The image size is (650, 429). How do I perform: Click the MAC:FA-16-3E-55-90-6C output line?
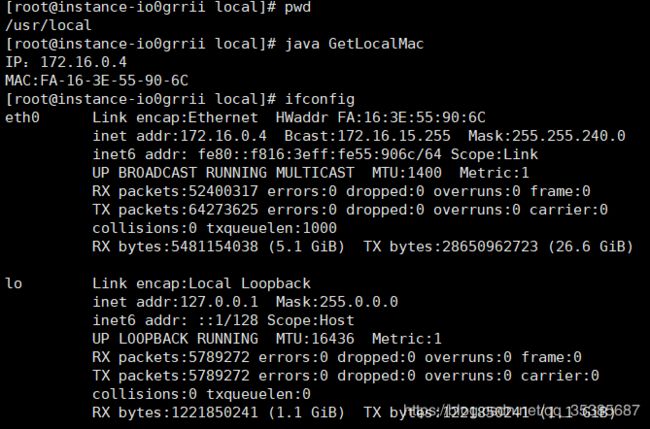point(97,80)
